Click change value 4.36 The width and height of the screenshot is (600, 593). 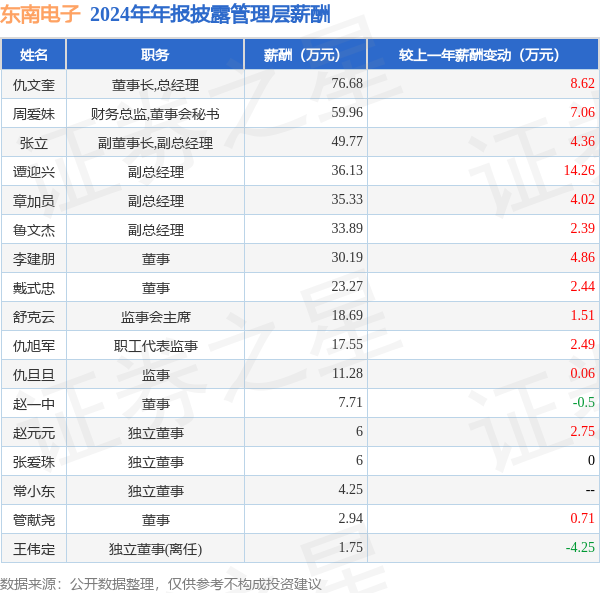point(582,141)
